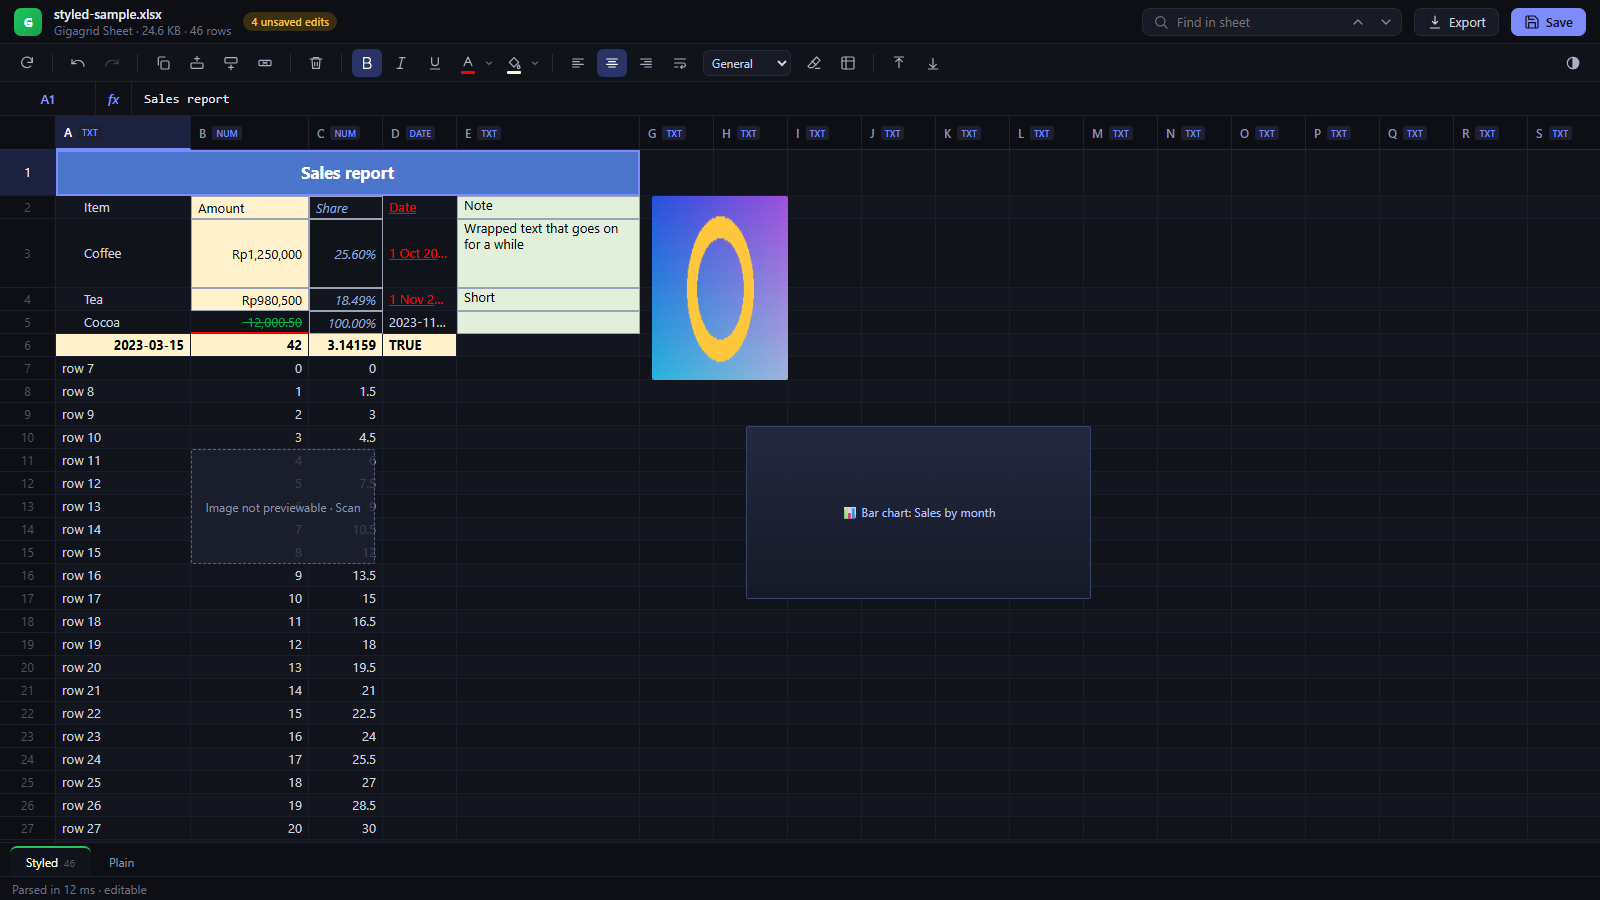Select the 2023-03-15 cell
The image size is (1600, 900).
click(x=123, y=345)
